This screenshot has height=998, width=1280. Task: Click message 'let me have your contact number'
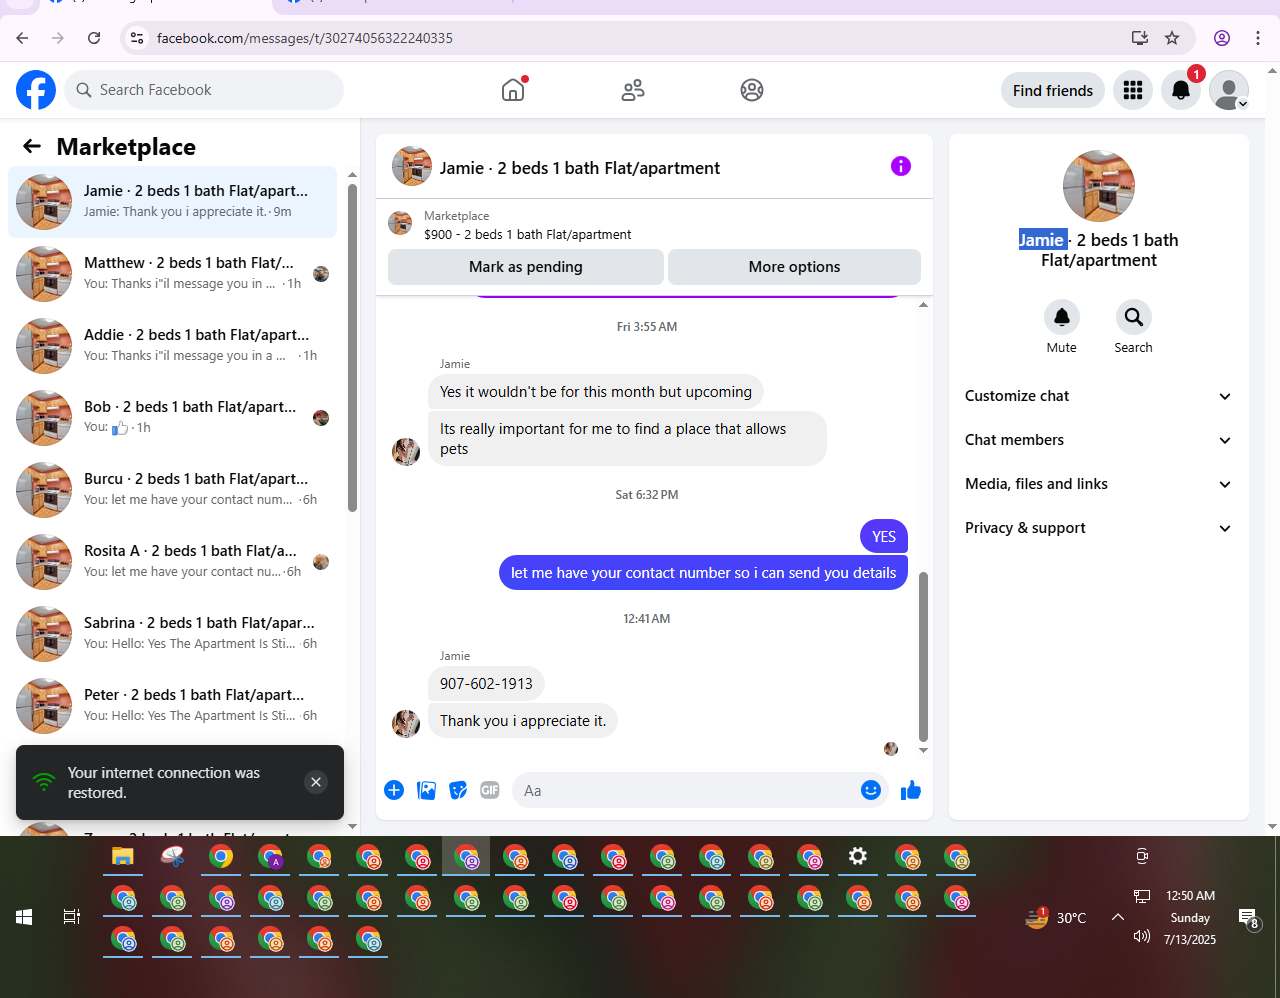[703, 573]
